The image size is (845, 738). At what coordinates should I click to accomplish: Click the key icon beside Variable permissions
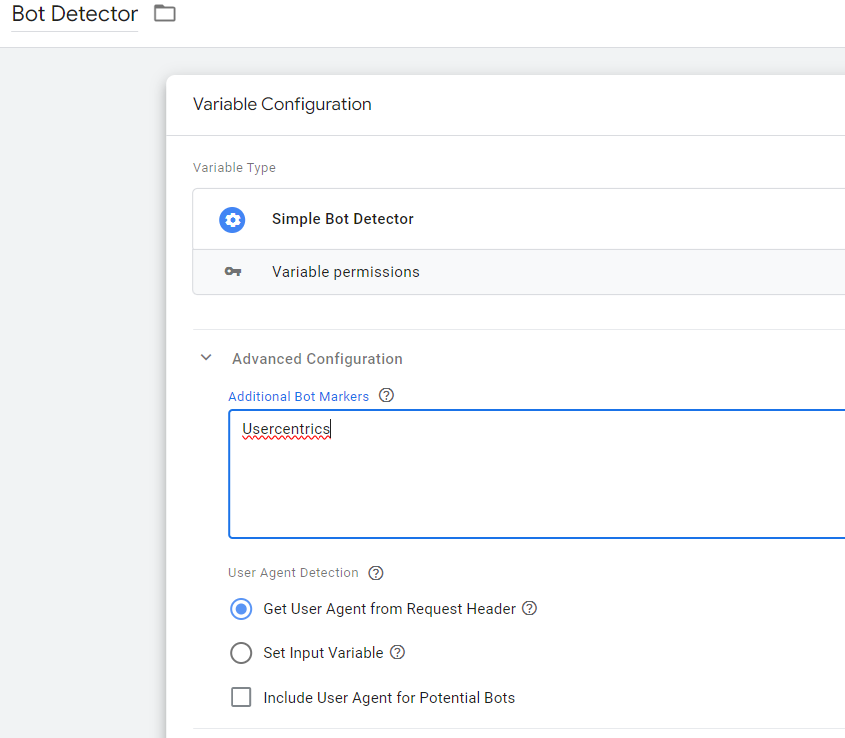(x=233, y=271)
